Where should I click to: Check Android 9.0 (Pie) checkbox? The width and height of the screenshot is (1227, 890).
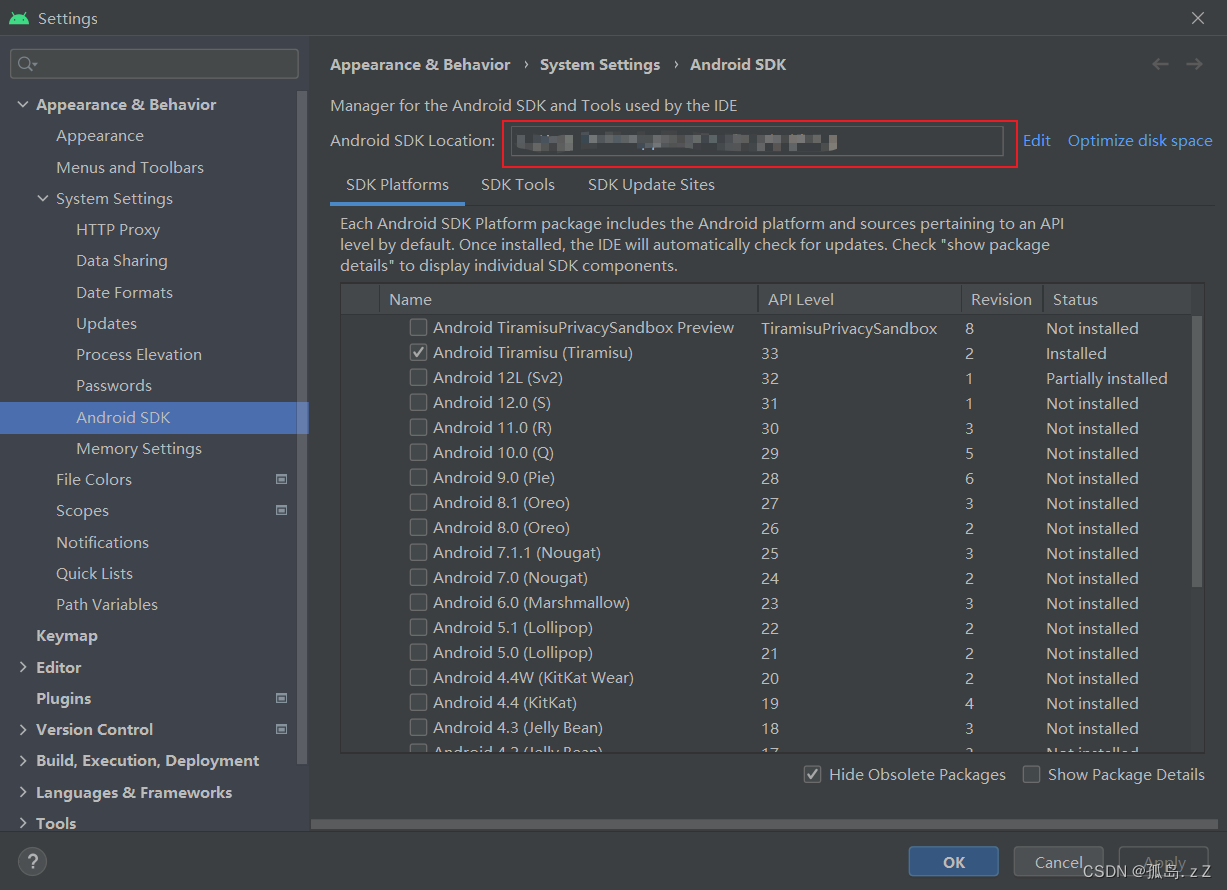418,478
